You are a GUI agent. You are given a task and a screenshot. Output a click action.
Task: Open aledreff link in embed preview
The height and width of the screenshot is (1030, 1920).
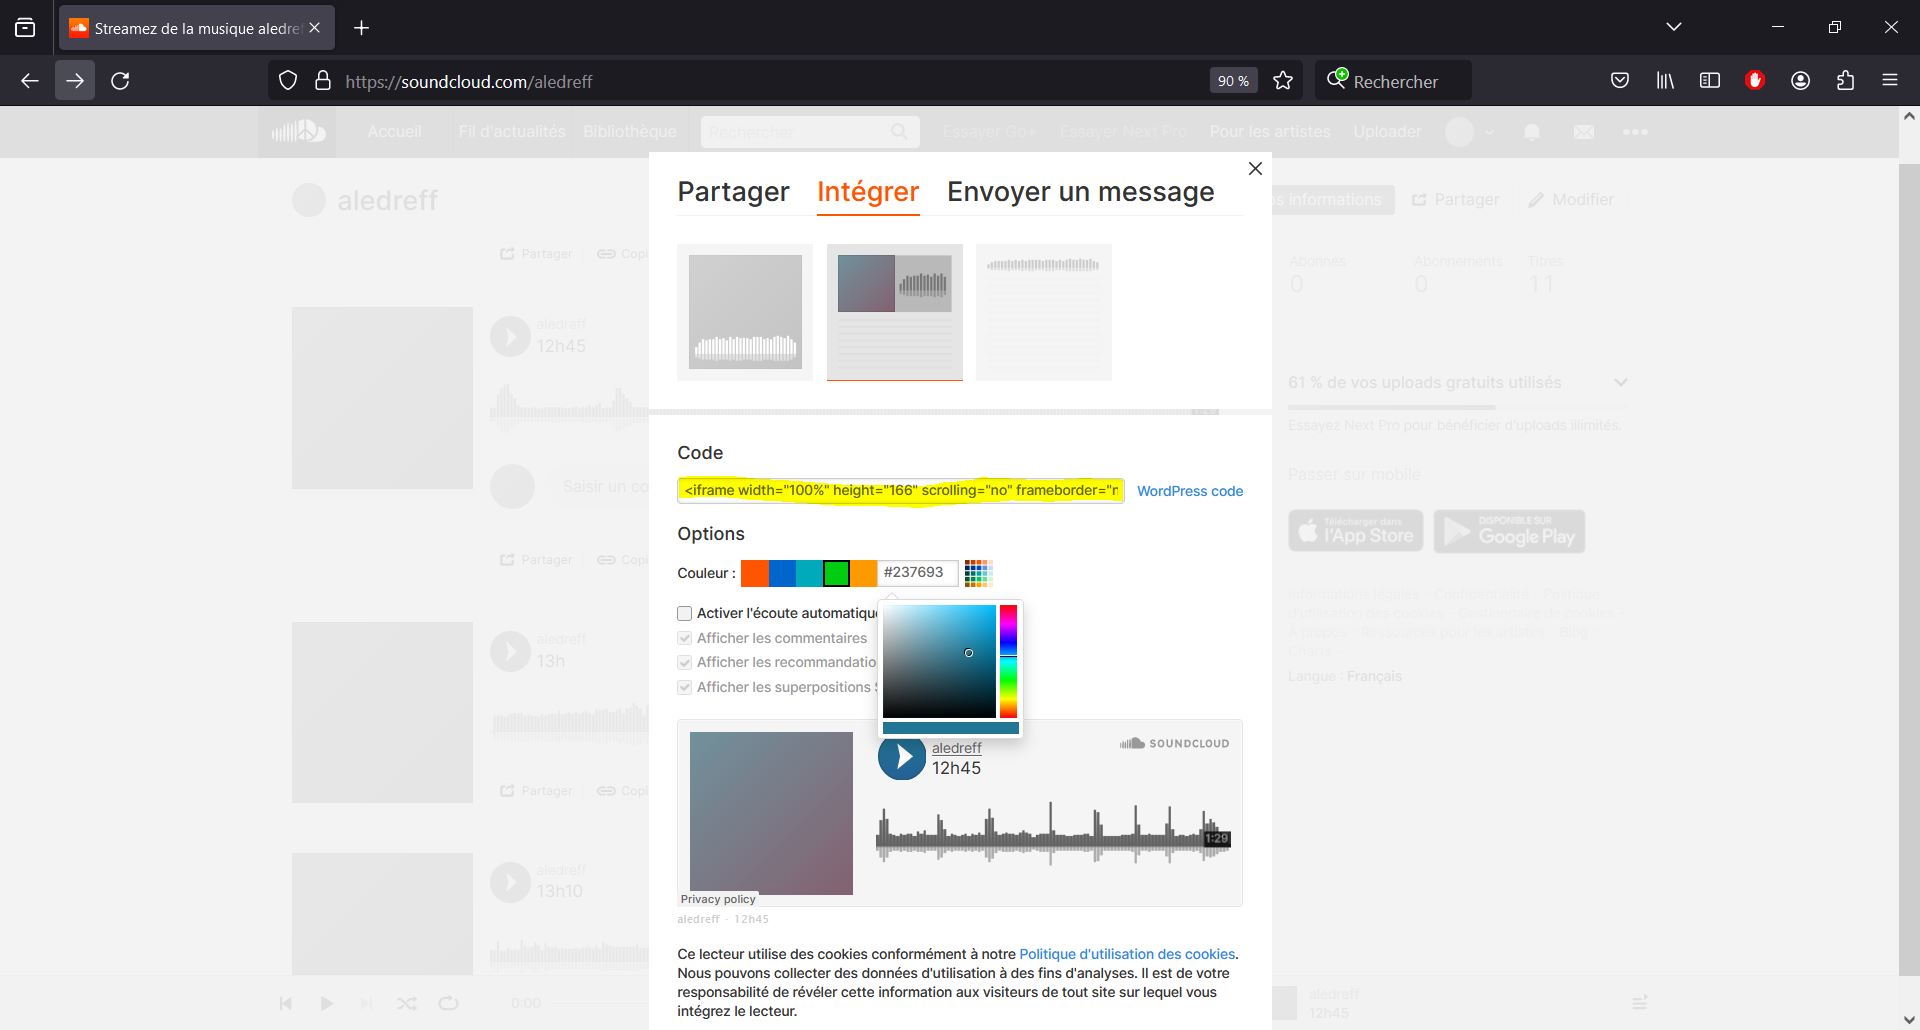pos(956,748)
